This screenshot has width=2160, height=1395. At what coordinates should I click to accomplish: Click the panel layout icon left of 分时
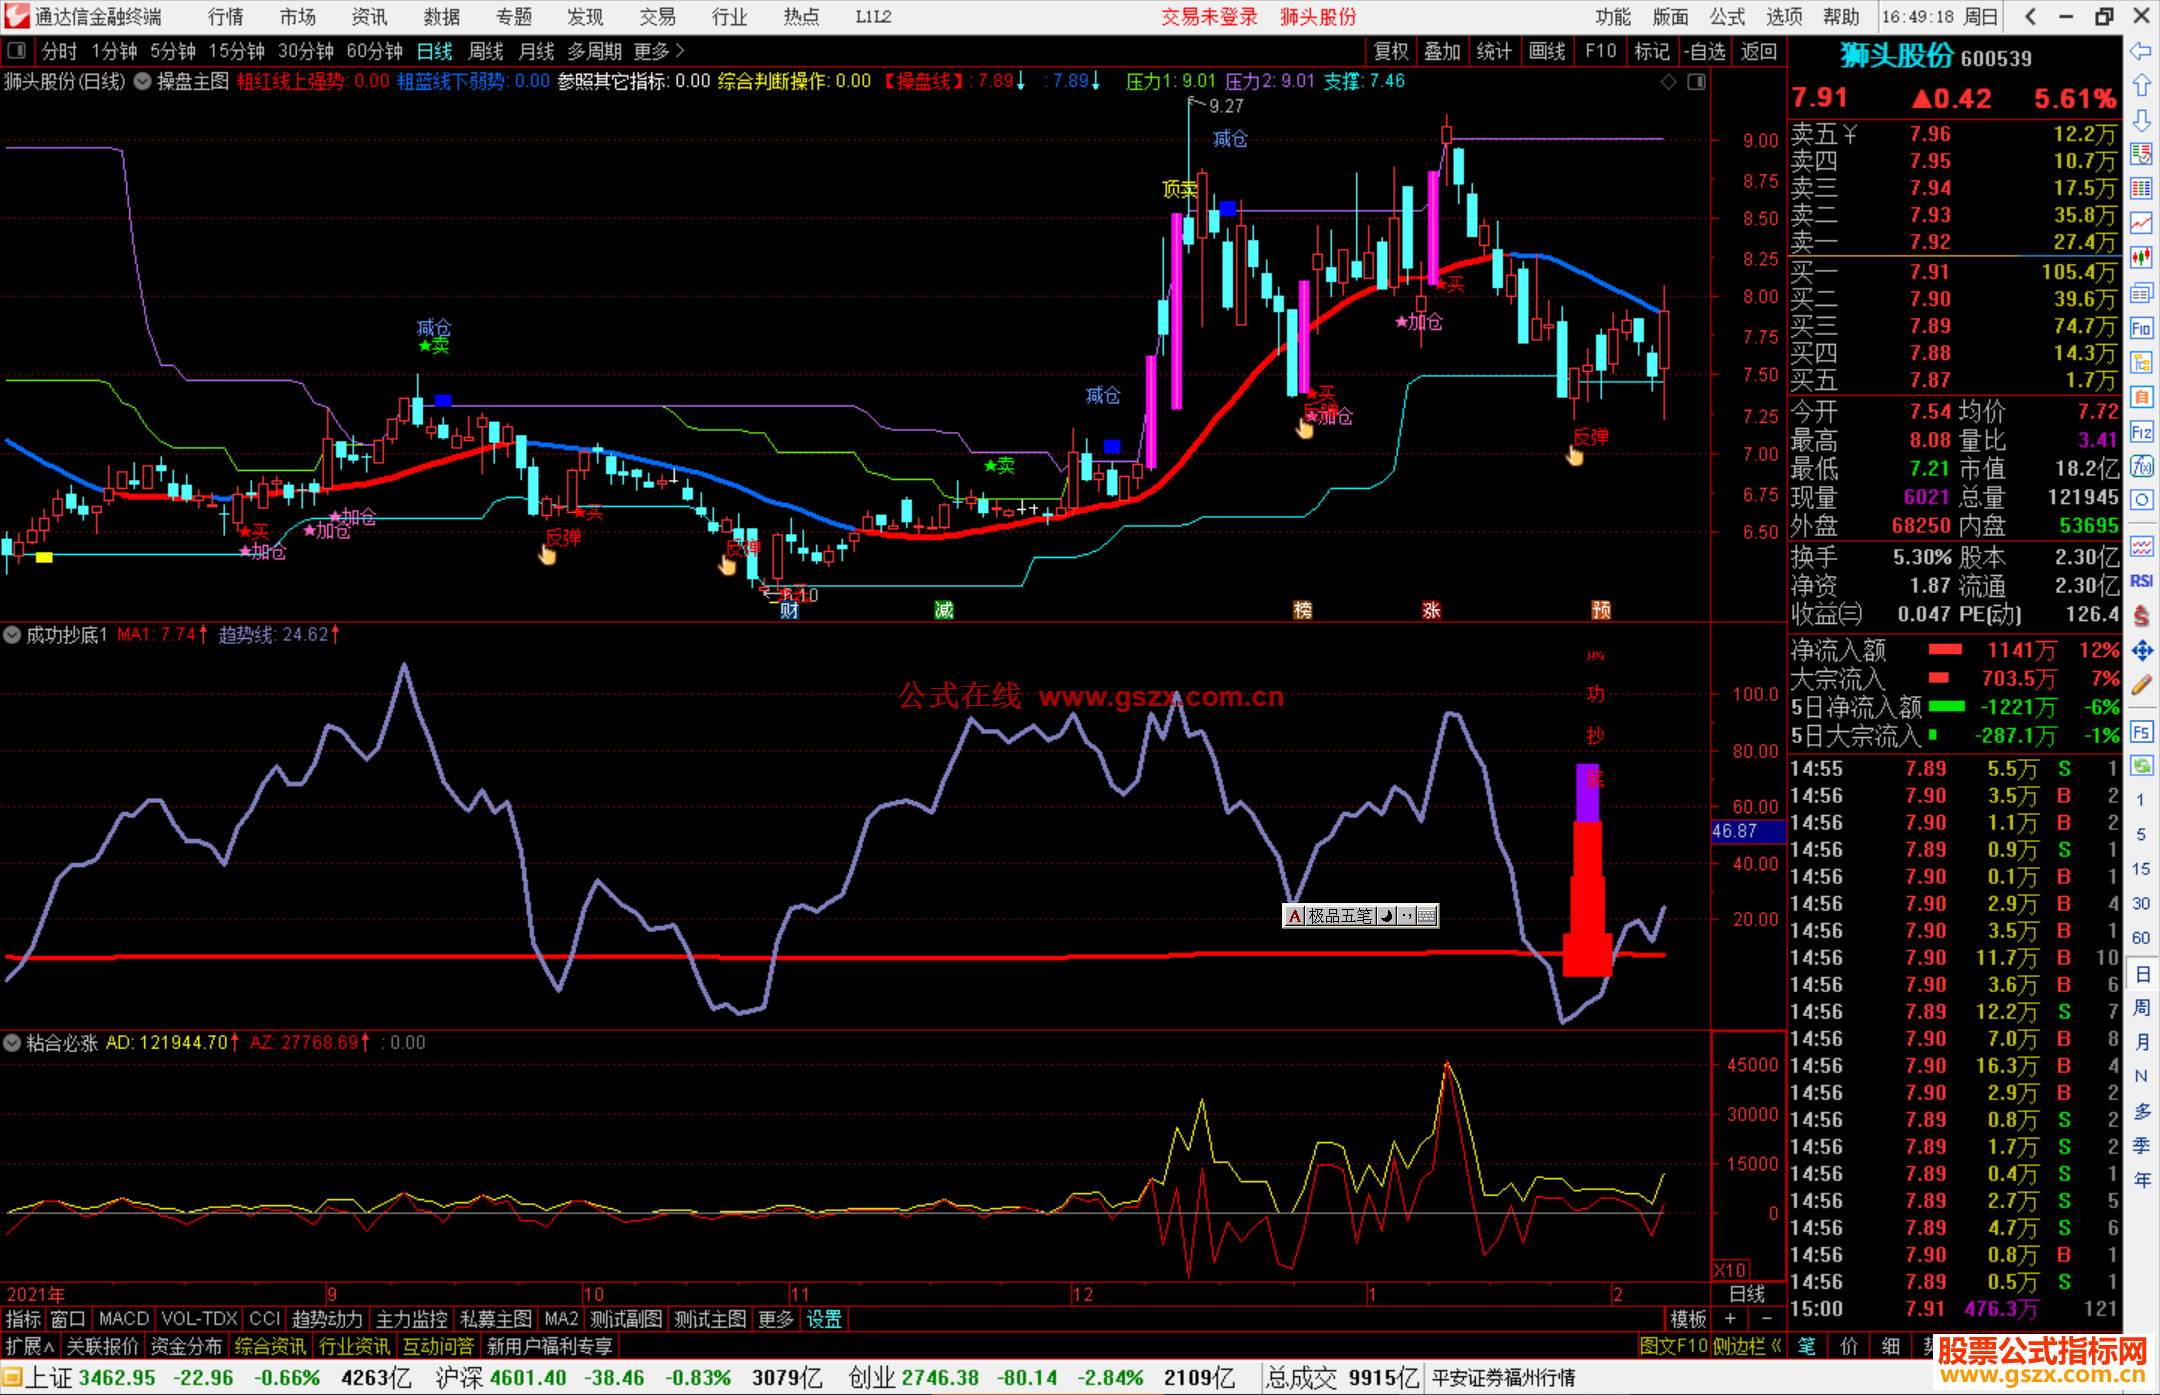click(16, 50)
